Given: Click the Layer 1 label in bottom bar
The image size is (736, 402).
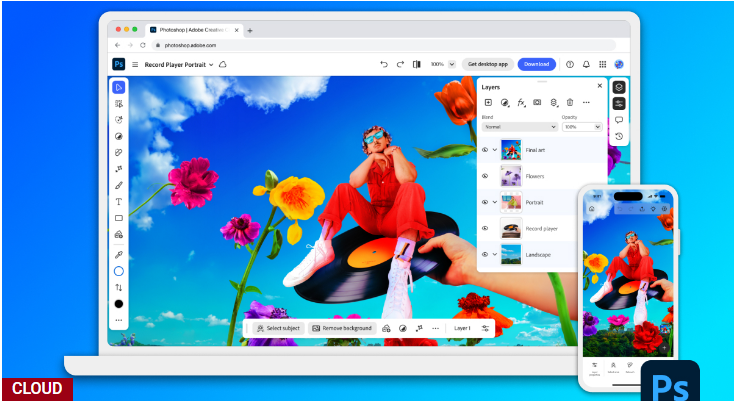Looking at the screenshot, I should click(462, 328).
